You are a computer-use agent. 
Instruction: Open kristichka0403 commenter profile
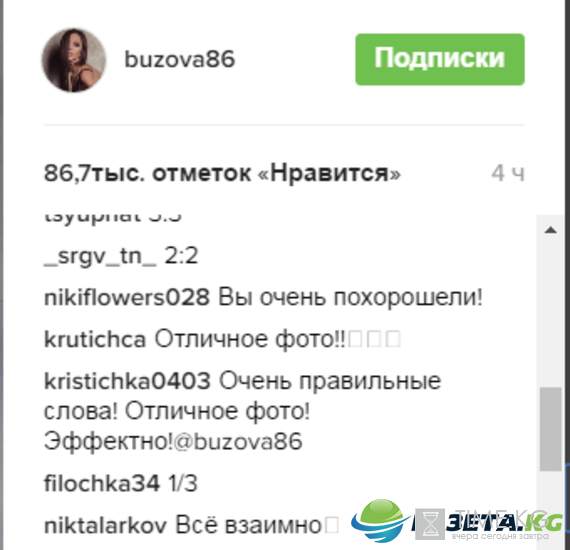click(127, 381)
